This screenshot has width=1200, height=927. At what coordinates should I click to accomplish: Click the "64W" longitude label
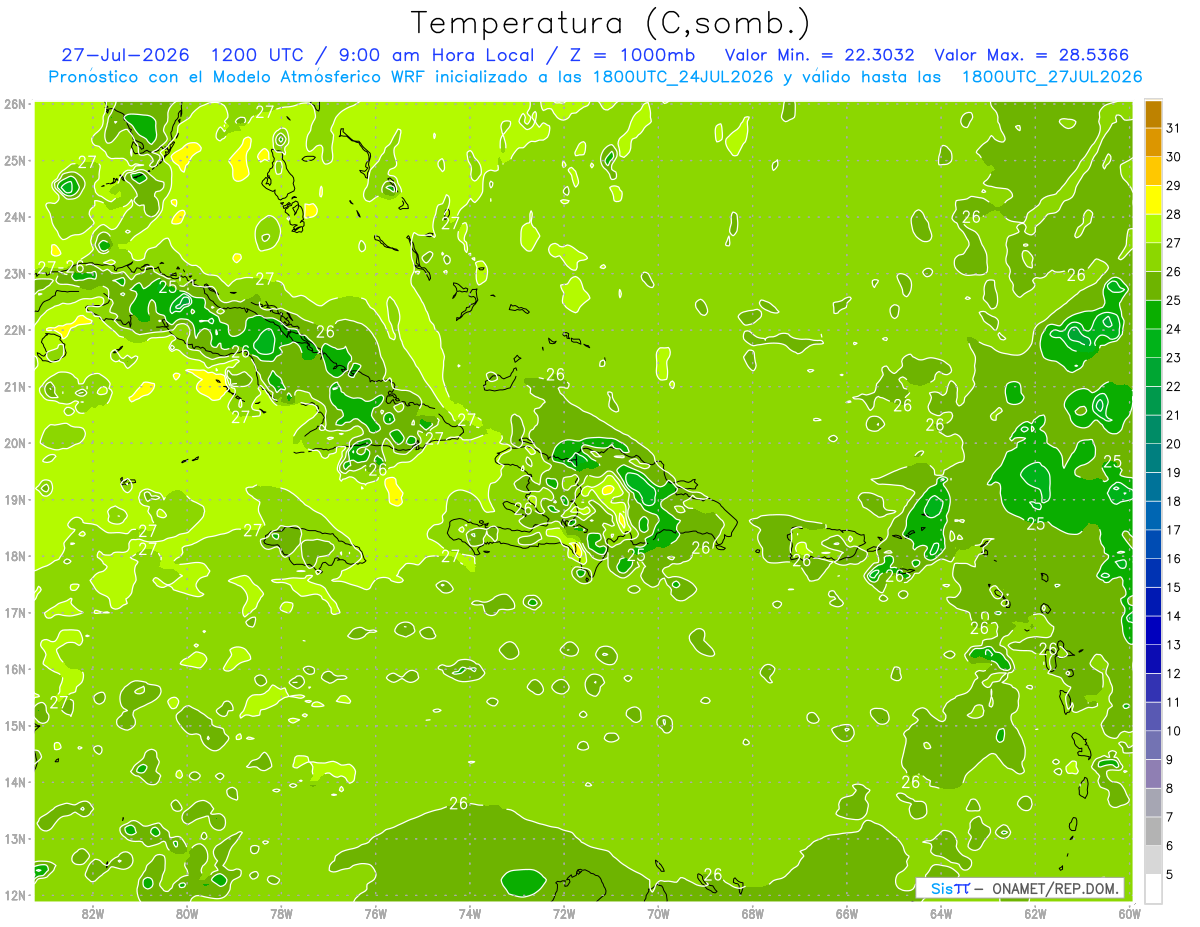coord(940,913)
